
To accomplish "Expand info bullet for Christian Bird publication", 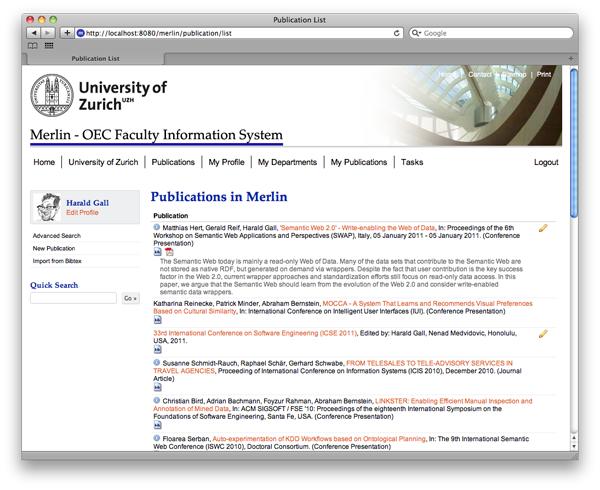I will [157, 399].
